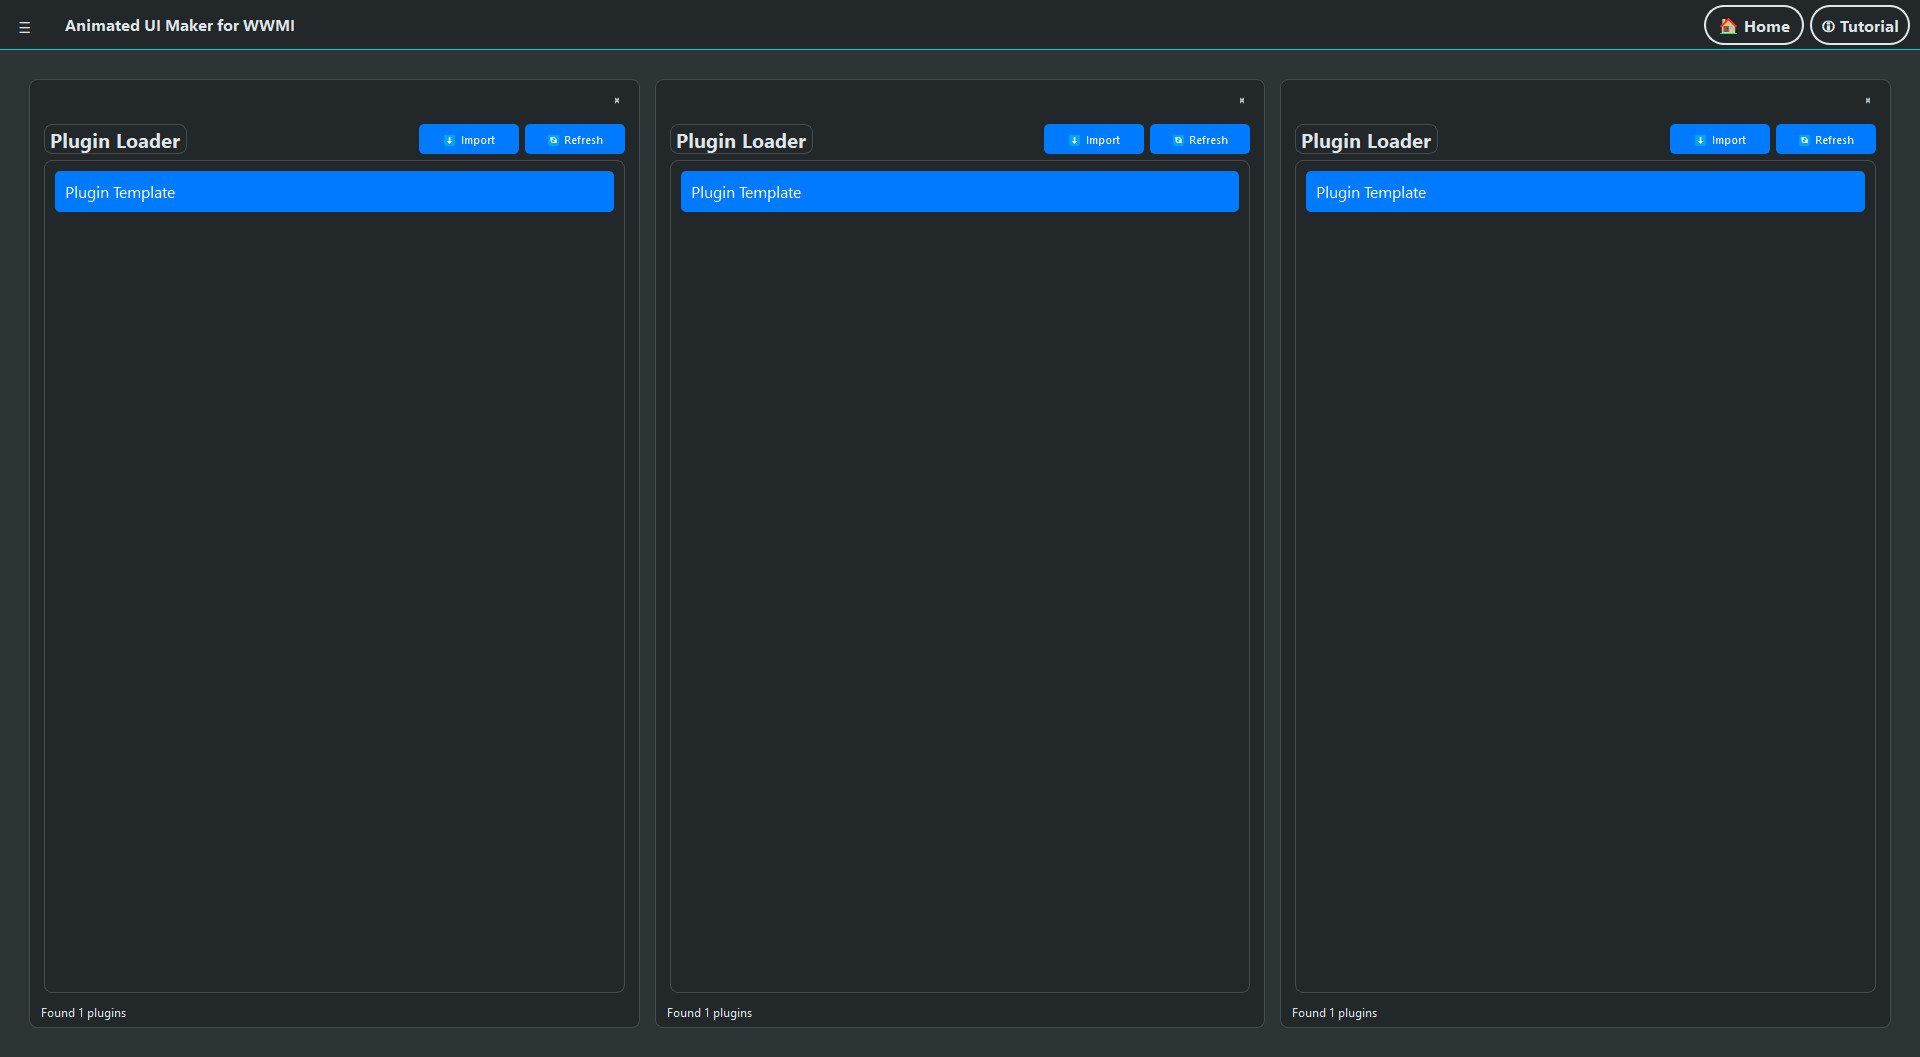
Task: Select Plugin Template in the third Plugin Loader
Action: [1585, 191]
